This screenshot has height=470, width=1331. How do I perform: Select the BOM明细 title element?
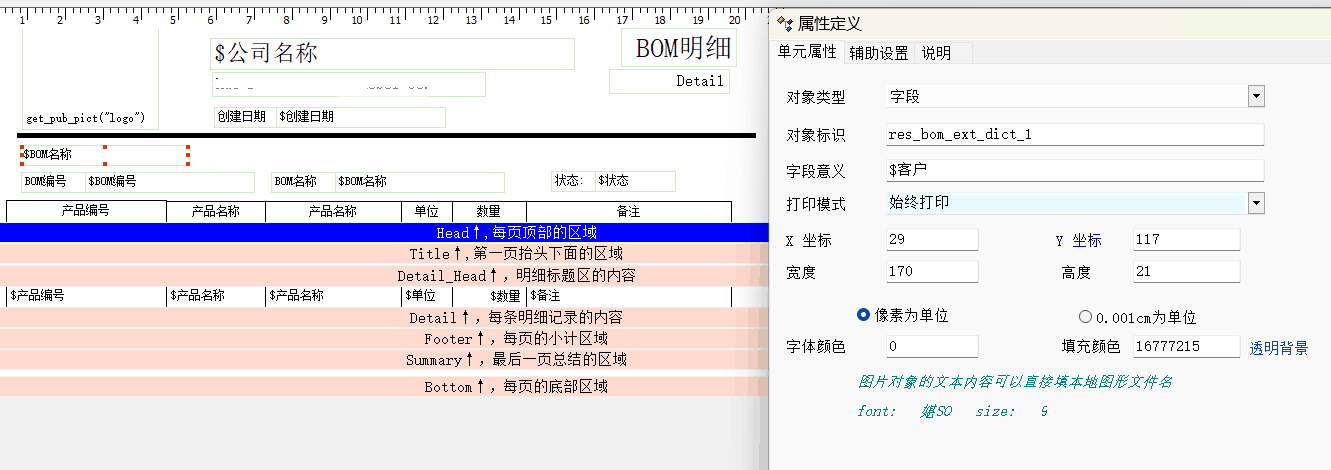click(683, 48)
